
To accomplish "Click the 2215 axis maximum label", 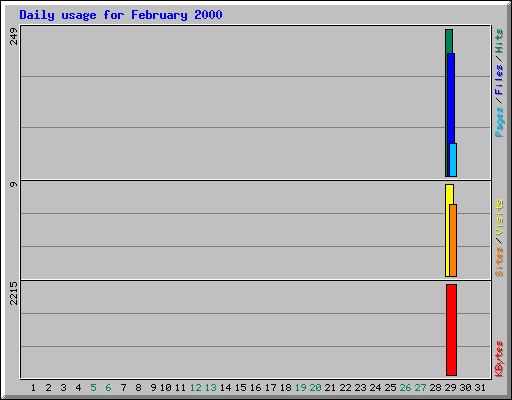I will (14, 293).
